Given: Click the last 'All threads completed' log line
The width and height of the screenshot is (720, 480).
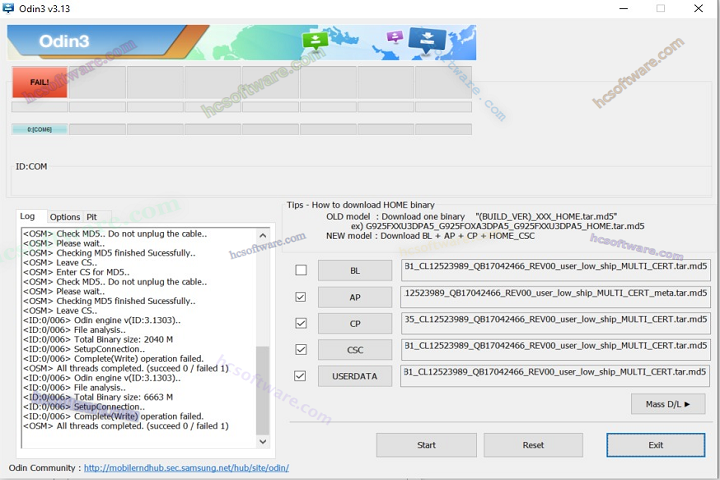Looking at the screenshot, I should (x=126, y=426).
